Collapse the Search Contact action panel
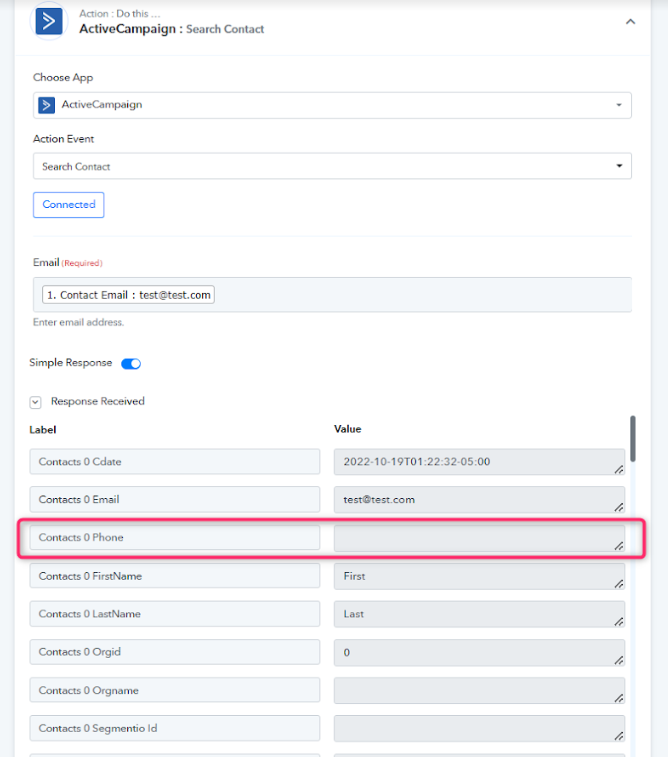The image size is (668, 757). [x=630, y=22]
